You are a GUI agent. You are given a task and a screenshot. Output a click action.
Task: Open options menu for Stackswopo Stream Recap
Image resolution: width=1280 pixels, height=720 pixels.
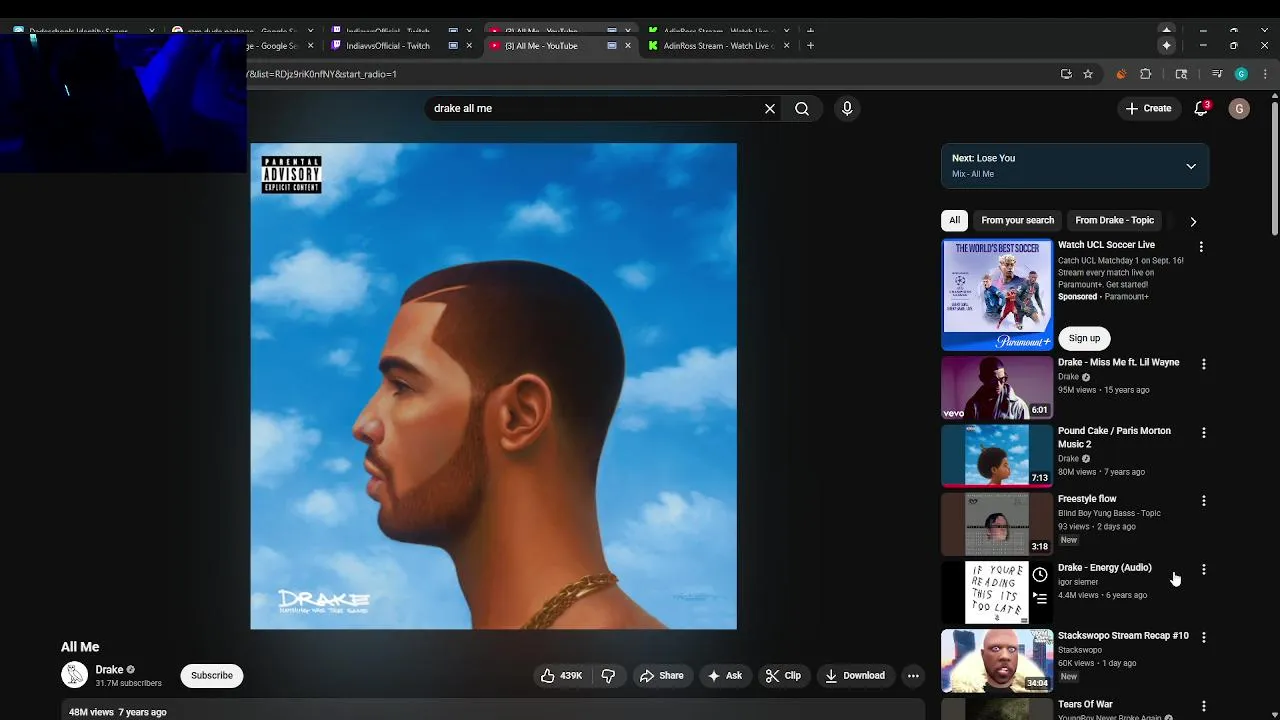point(1203,637)
